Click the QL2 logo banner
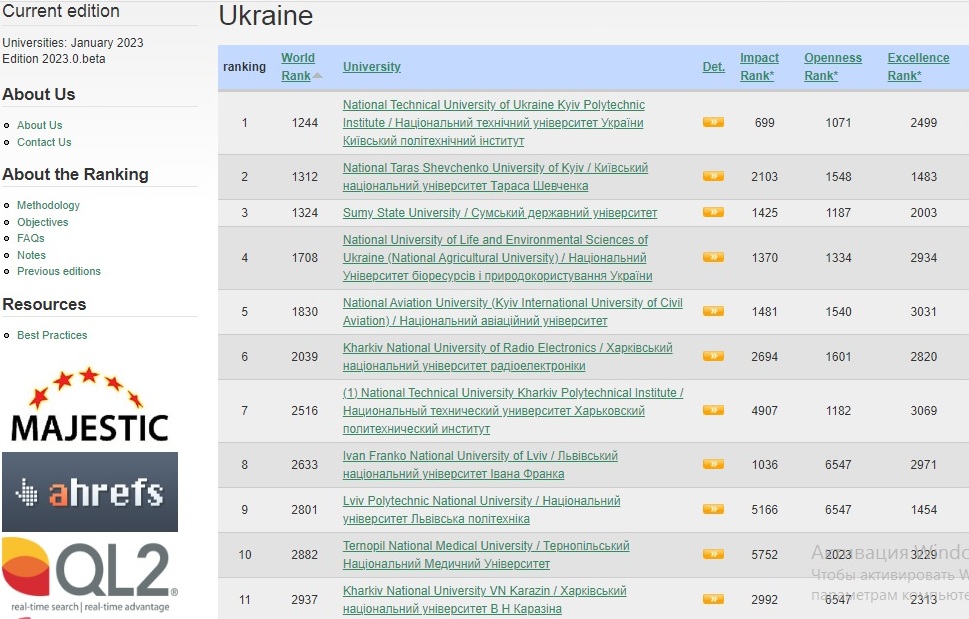969x619 pixels. [89, 575]
